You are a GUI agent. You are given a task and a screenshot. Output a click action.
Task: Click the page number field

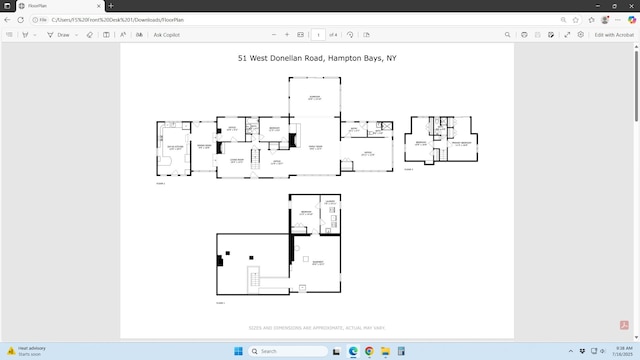[x=318, y=35]
